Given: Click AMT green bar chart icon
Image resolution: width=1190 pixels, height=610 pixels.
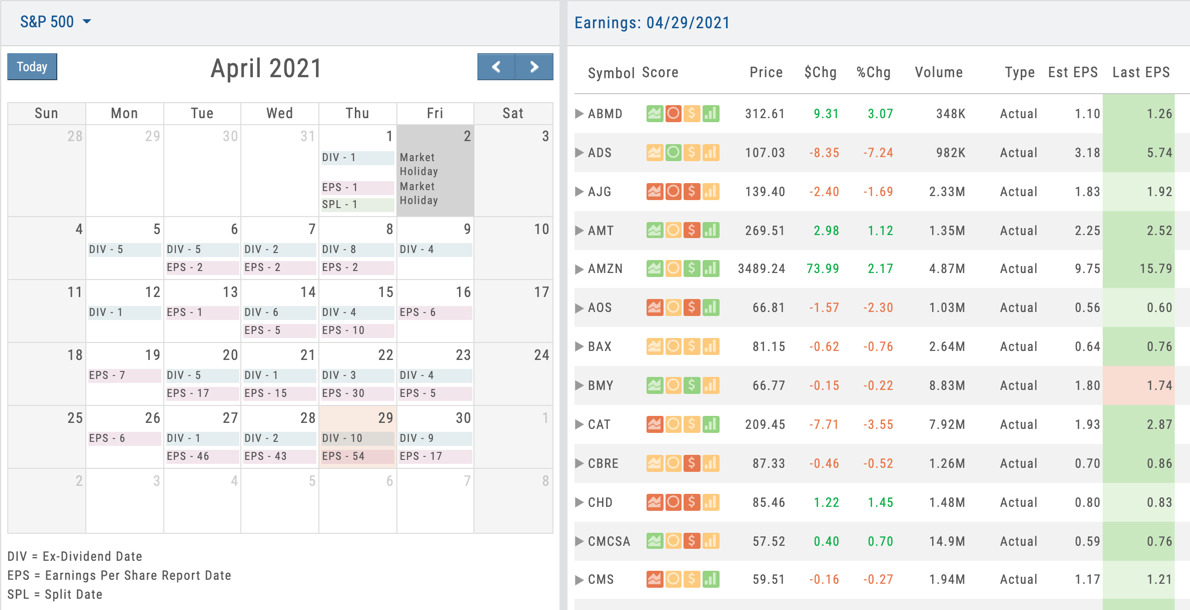Looking at the screenshot, I should tap(710, 231).
